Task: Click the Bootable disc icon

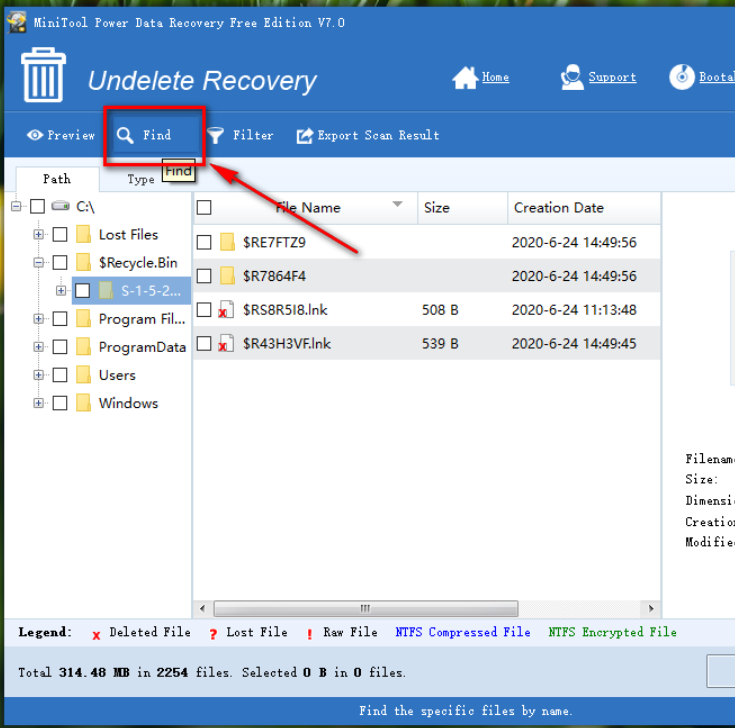Action: 682,77
